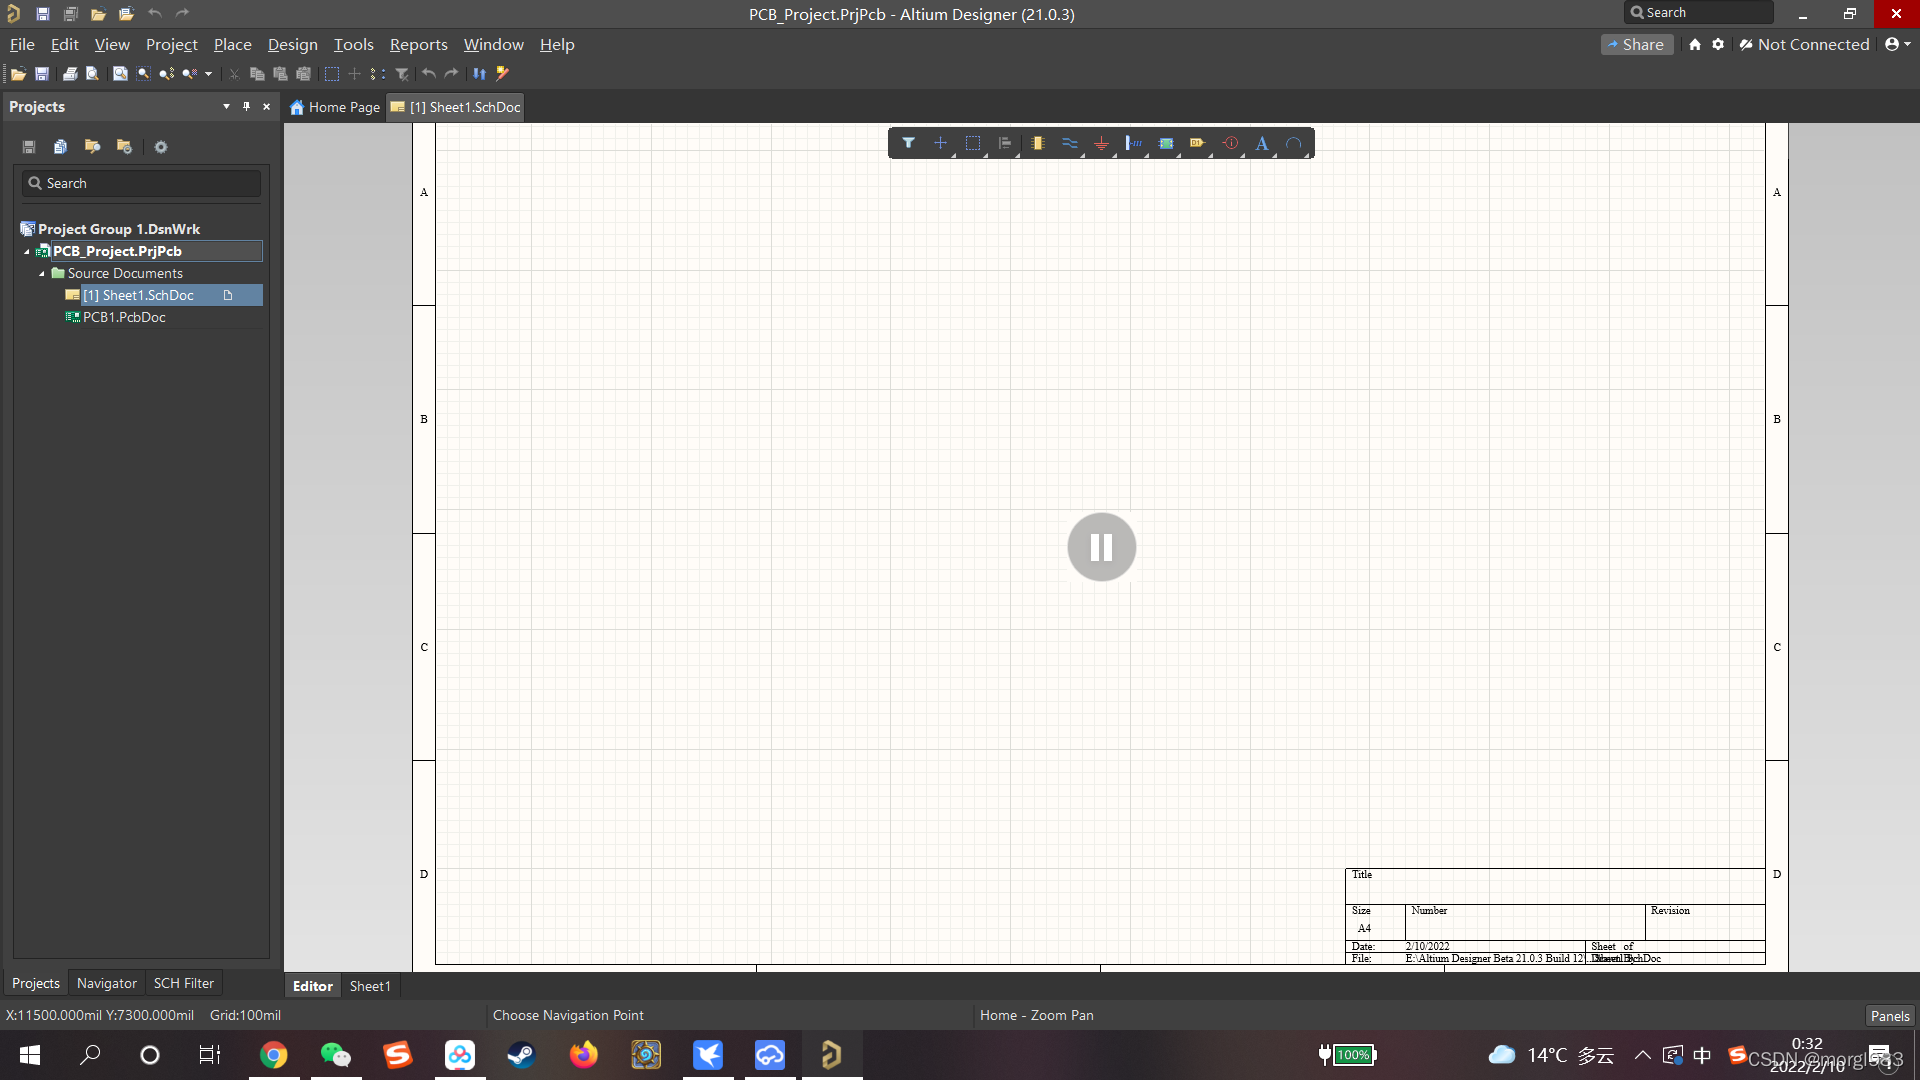Screen dimensions: 1920x1080
Task: Choose the GND power port tool
Action: (x=1101, y=143)
